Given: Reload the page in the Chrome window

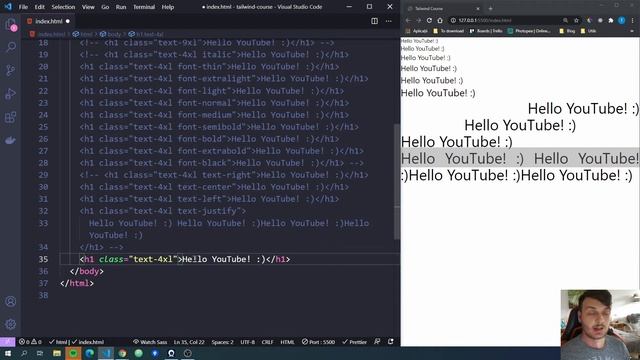Looking at the screenshot, I should pyautogui.click(x=429, y=20).
